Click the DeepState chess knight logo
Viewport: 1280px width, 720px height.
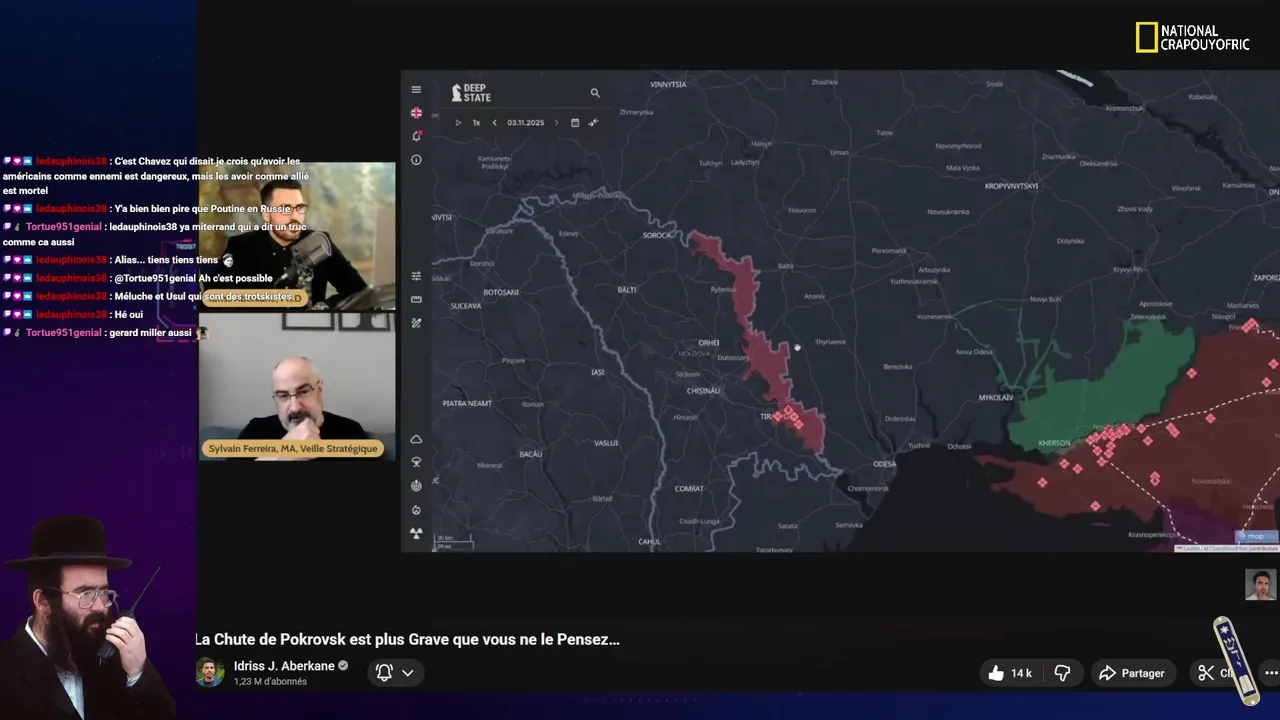(x=457, y=93)
